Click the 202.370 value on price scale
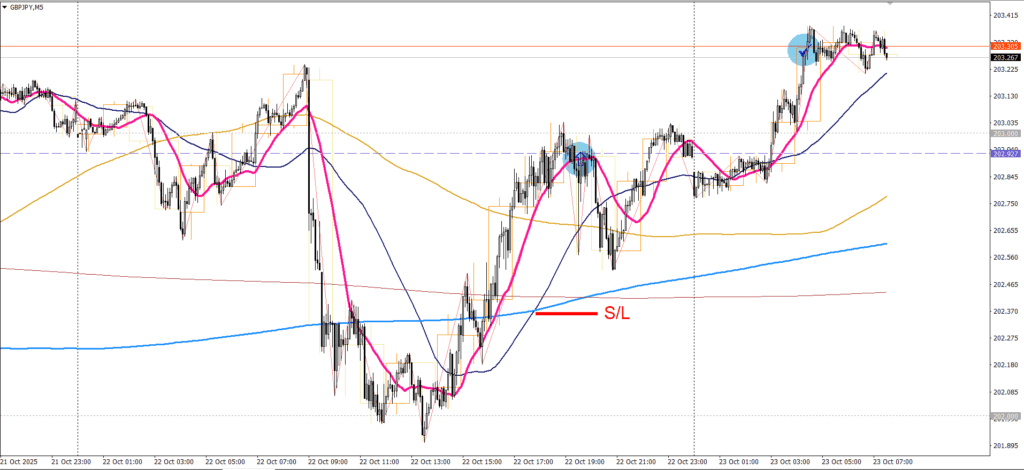The image size is (1024, 470). pyautogui.click(x=1004, y=311)
